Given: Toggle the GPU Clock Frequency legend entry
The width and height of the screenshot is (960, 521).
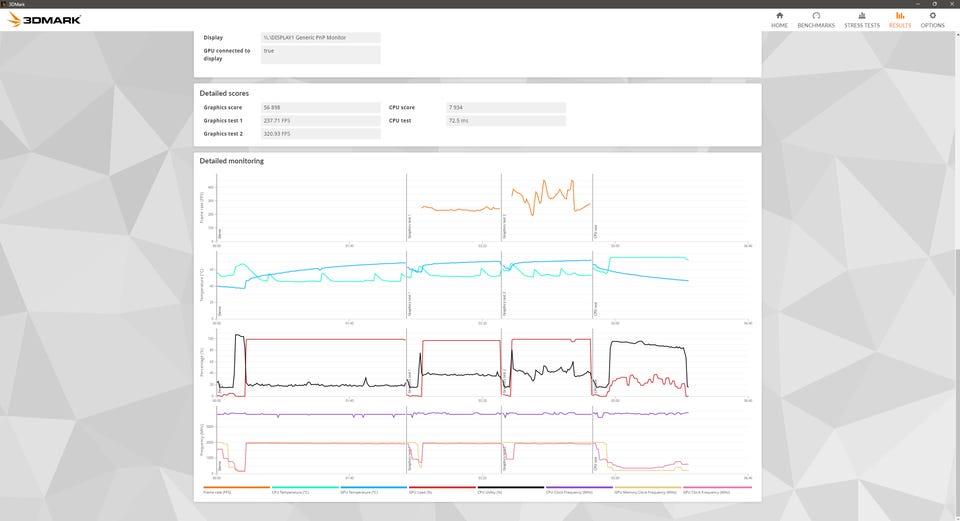Looking at the screenshot, I should click(717, 490).
